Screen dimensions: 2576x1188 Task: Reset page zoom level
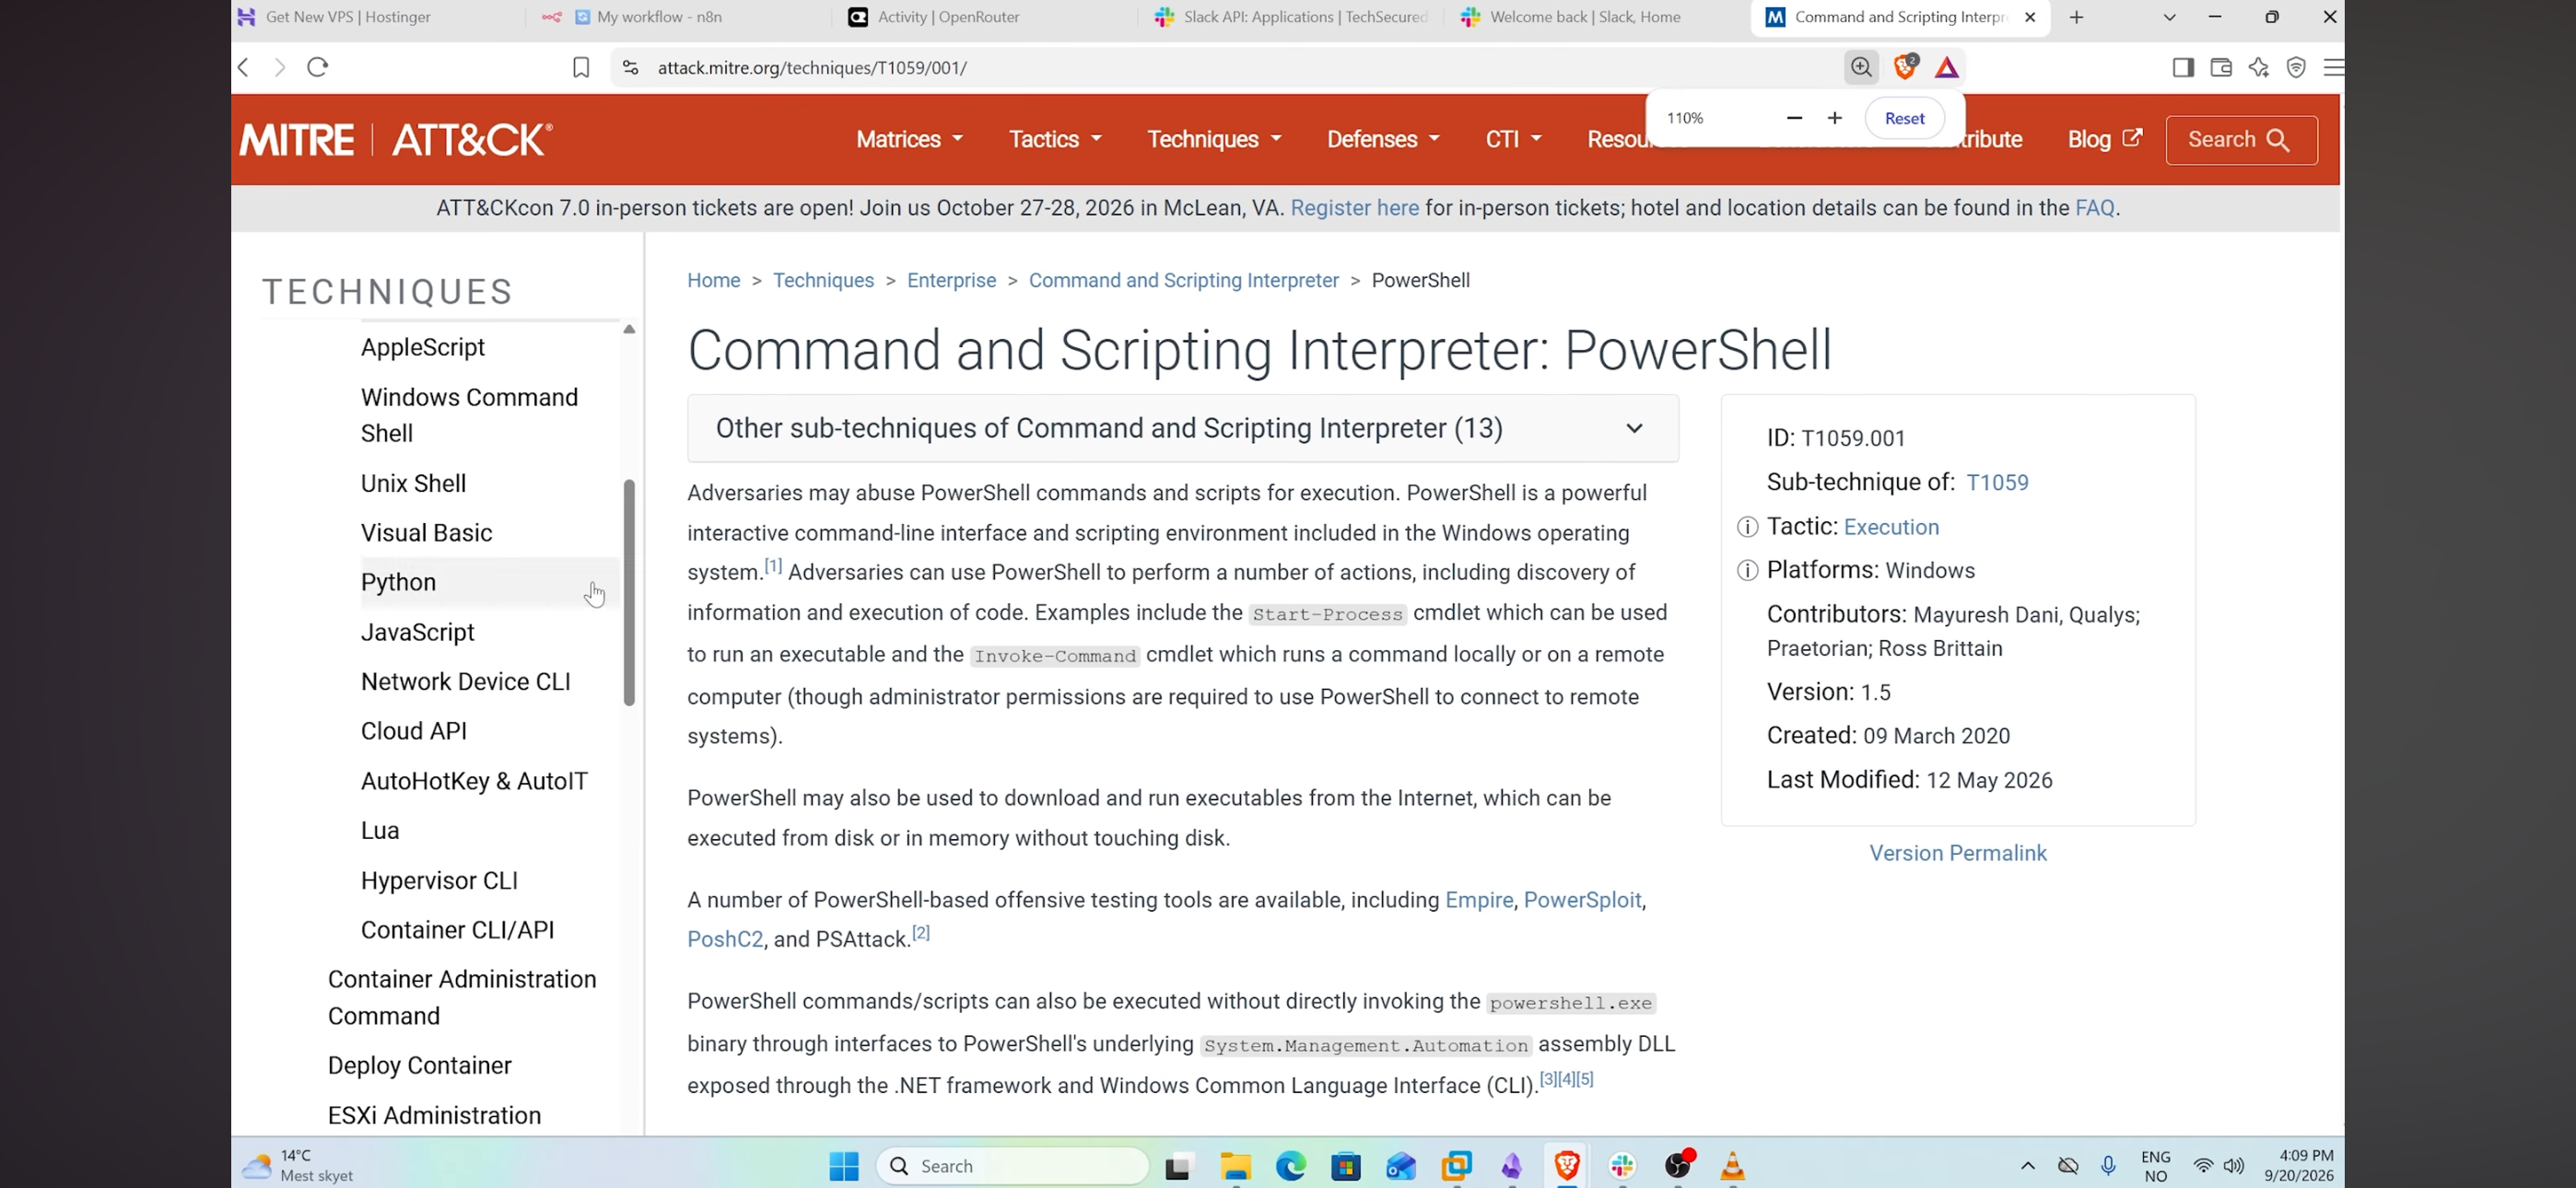1904,118
